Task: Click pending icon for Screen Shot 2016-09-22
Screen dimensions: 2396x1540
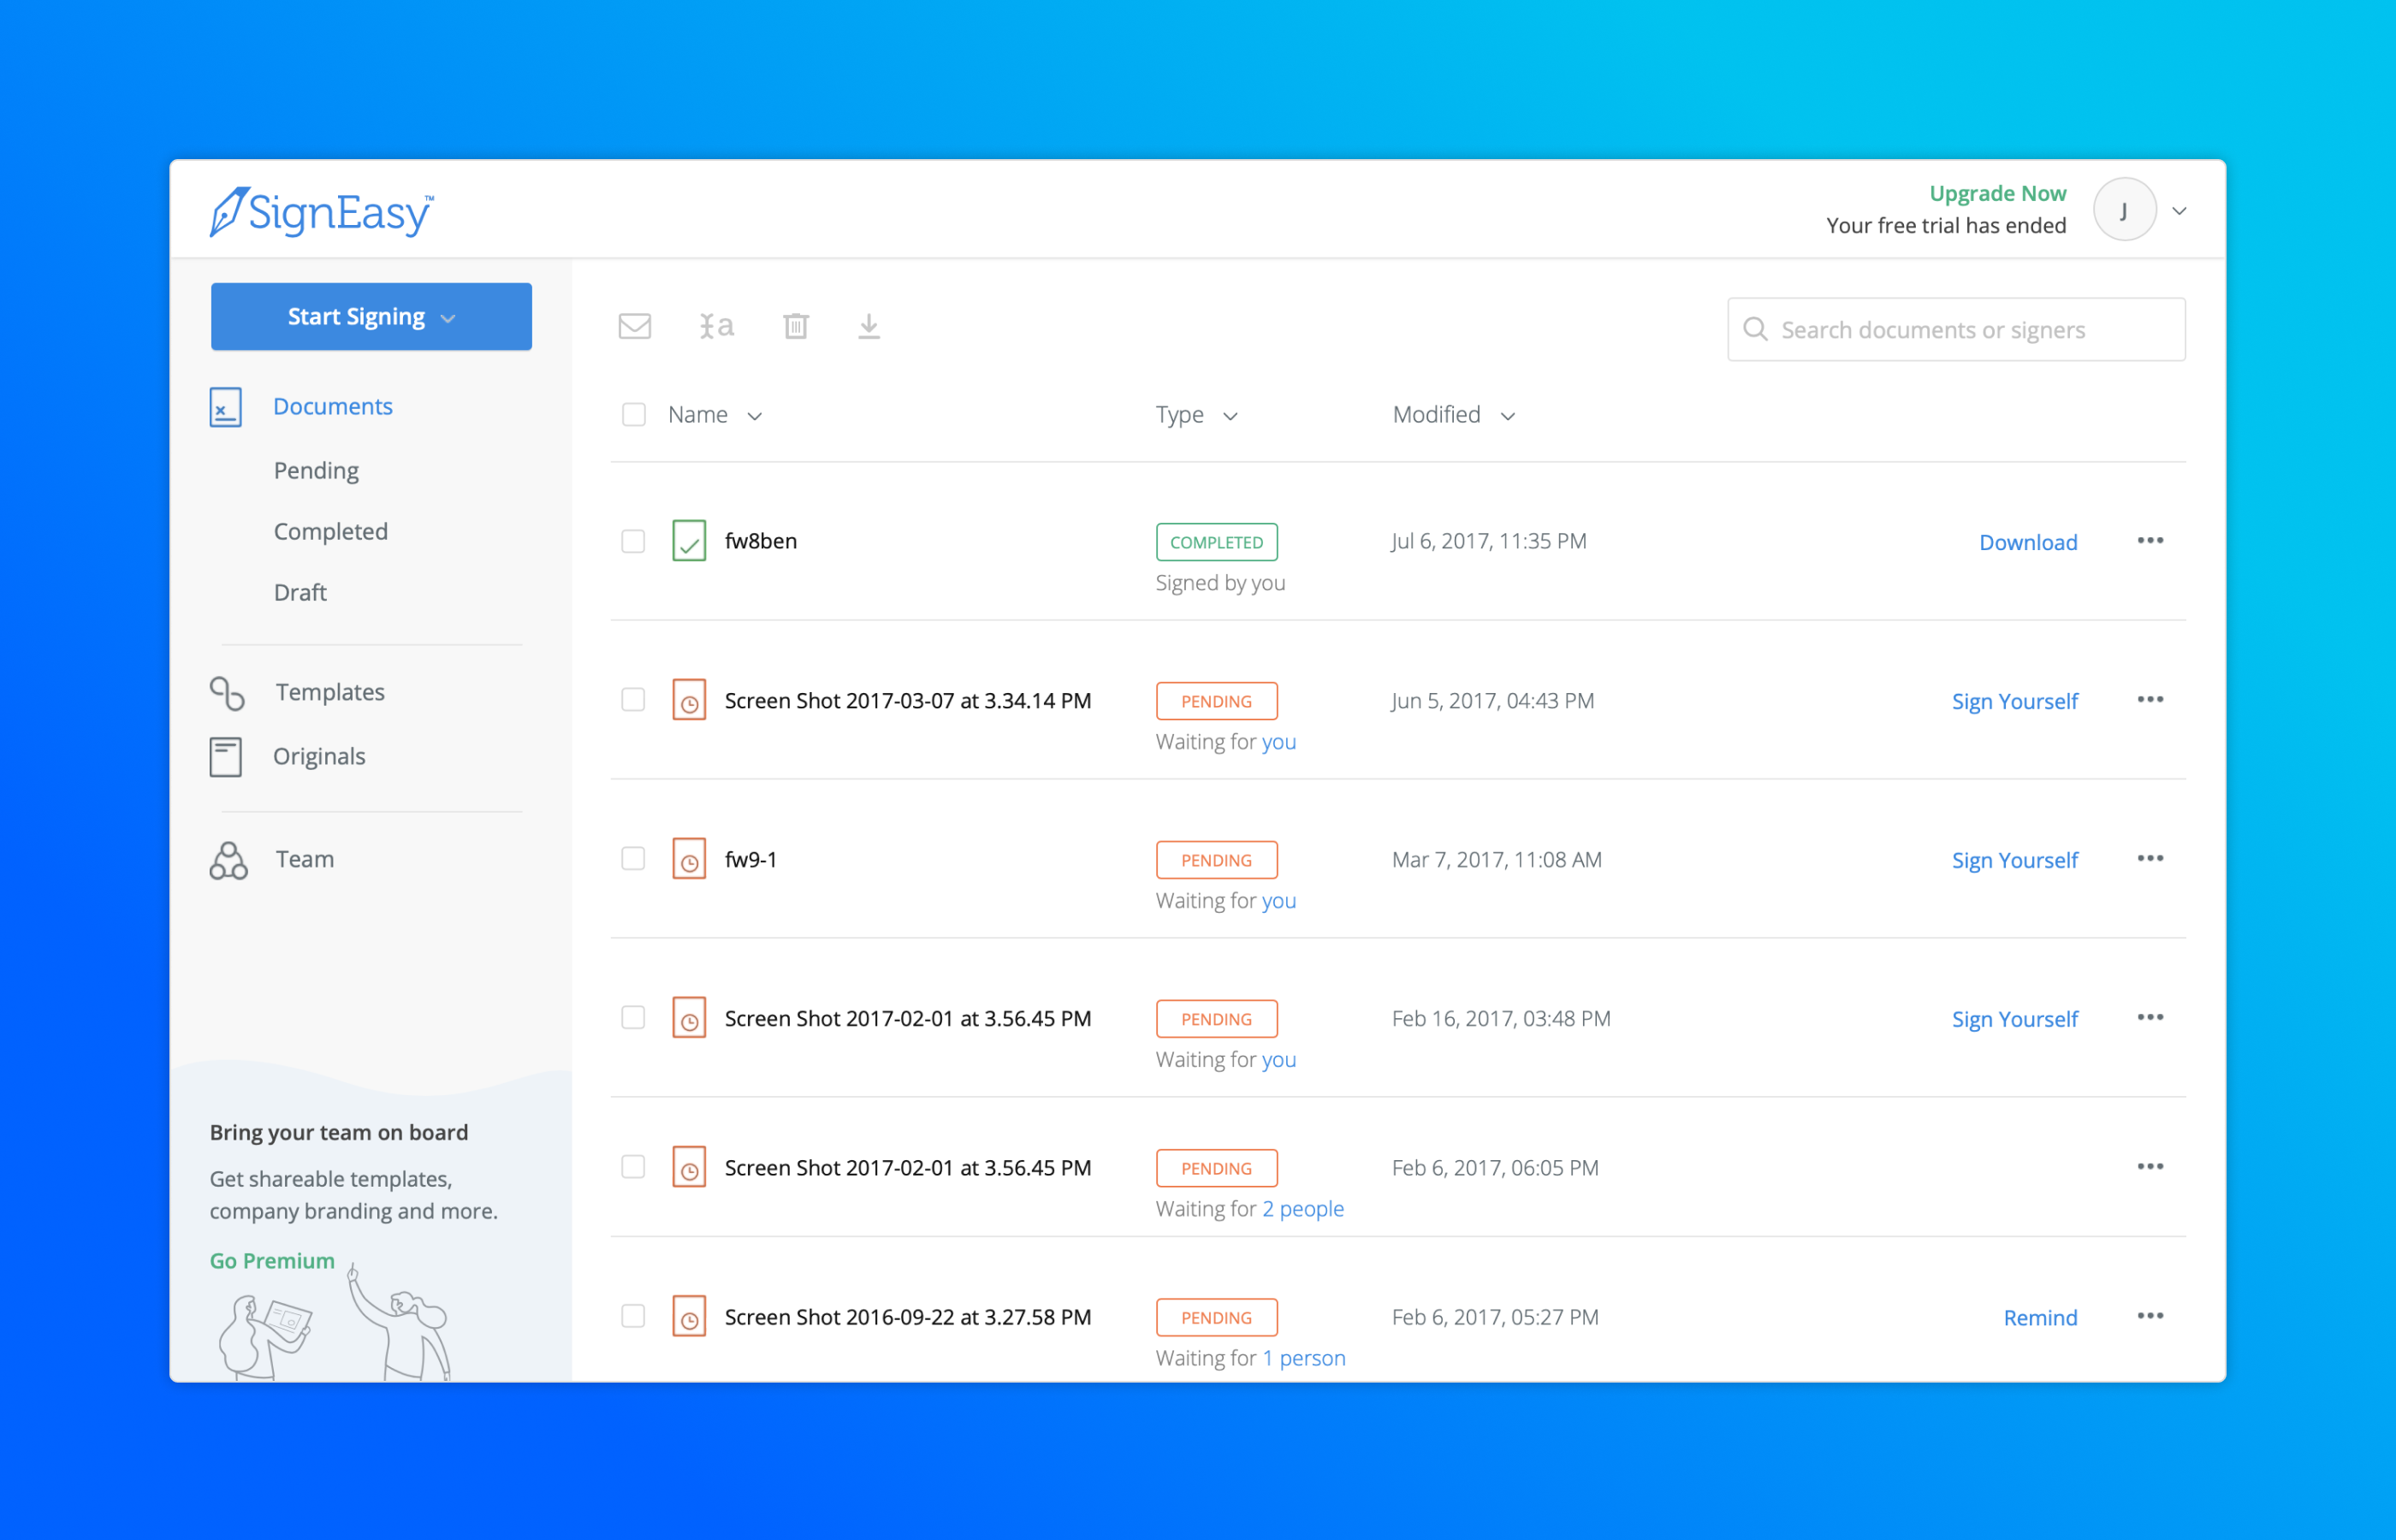Action: 689,1316
